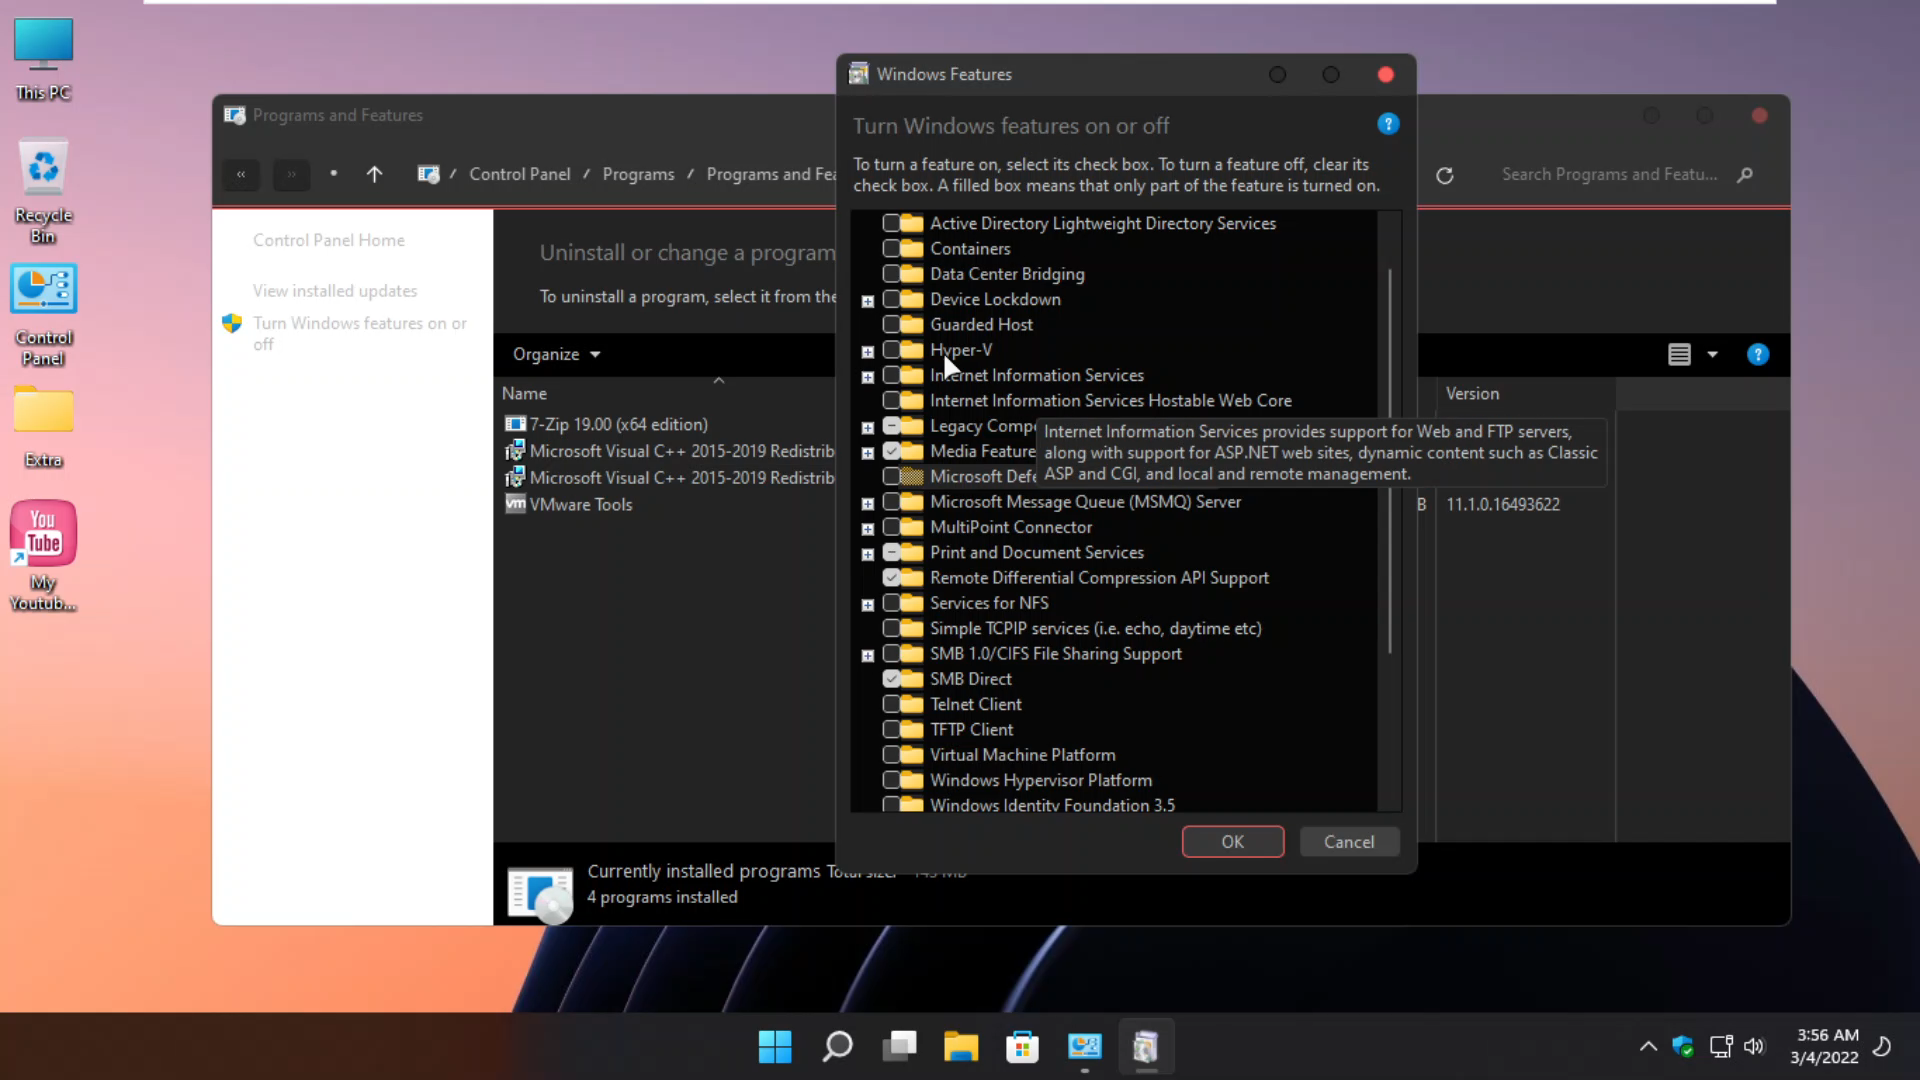Click the Control Panel taskbar icon
Screen dimensions: 1920x1080
point(1084,1047)
